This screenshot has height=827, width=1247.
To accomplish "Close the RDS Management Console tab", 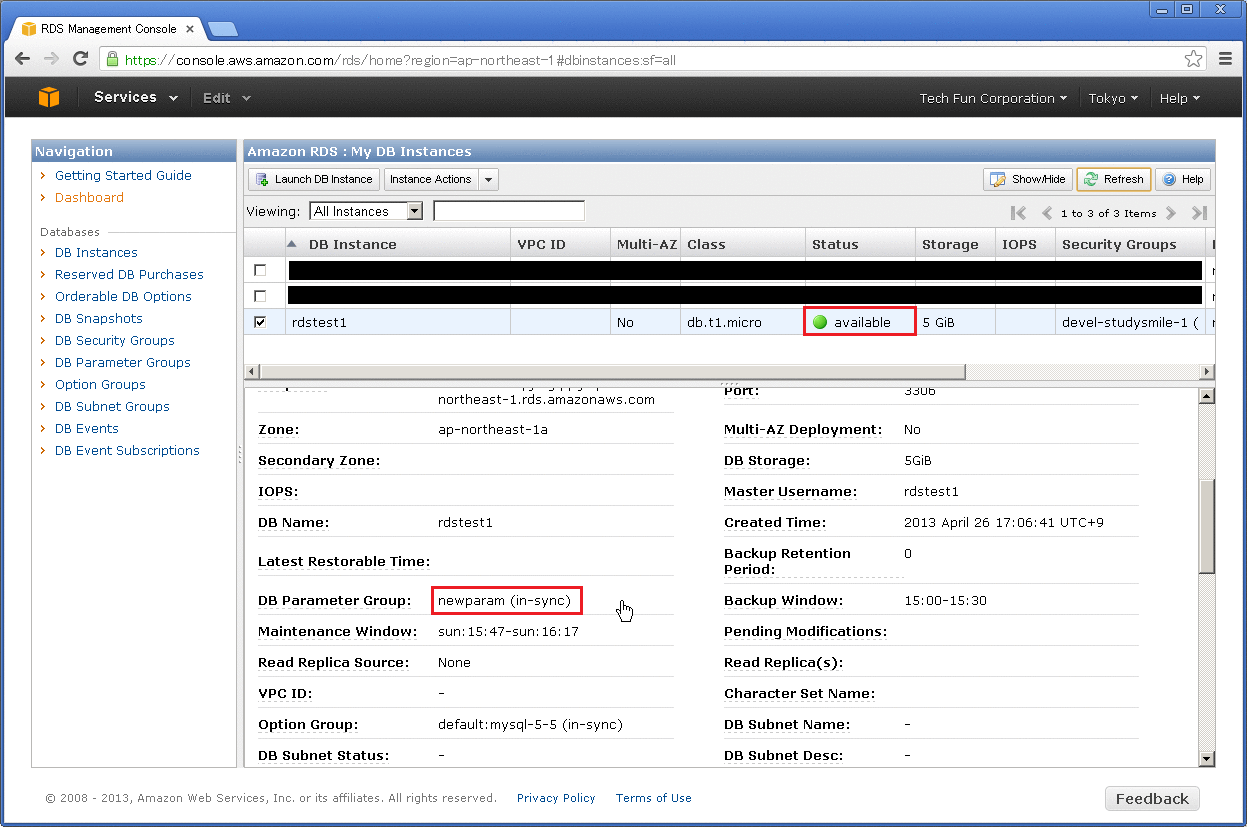I will point(190,29).
